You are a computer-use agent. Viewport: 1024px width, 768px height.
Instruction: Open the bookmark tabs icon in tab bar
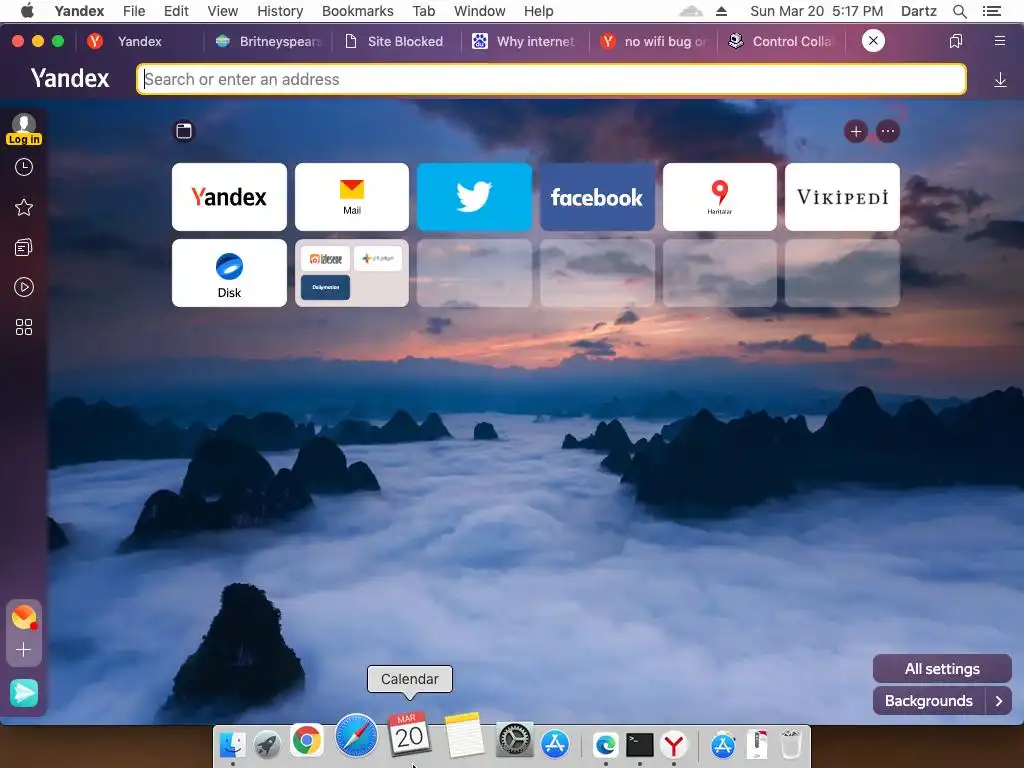956,41
